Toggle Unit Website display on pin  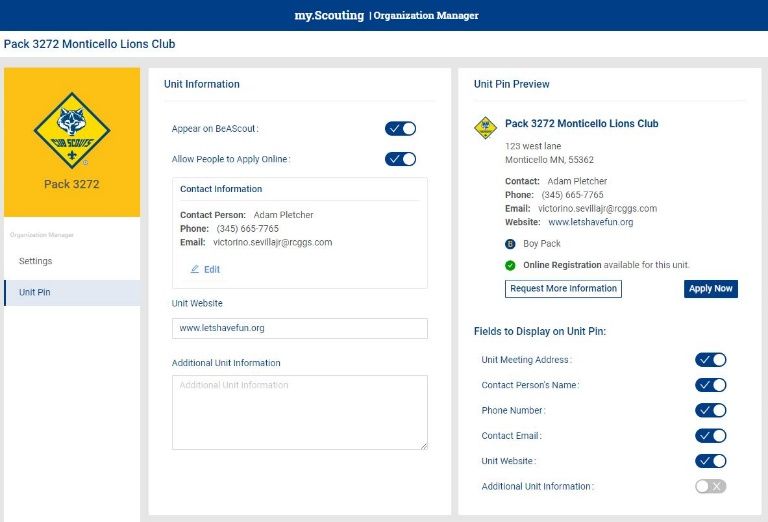click(710, 461)
